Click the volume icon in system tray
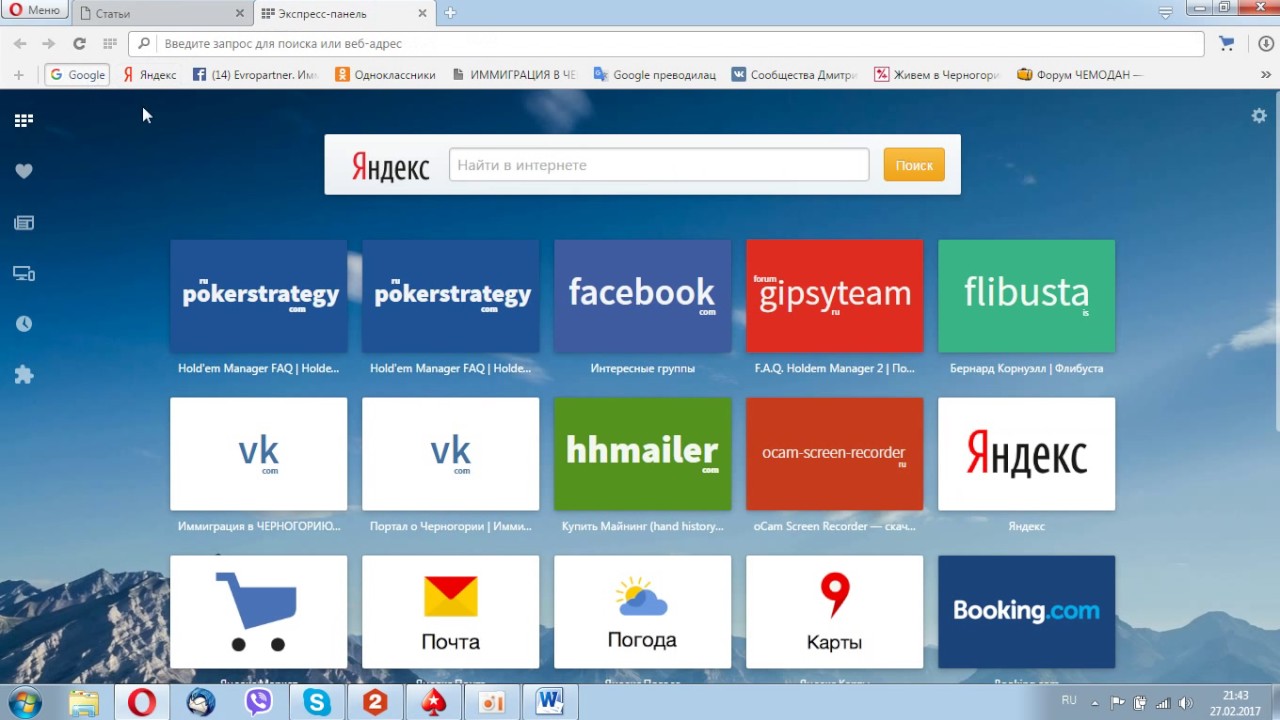The width and height of the screenshot is (1280, 720). (1186, 703)
